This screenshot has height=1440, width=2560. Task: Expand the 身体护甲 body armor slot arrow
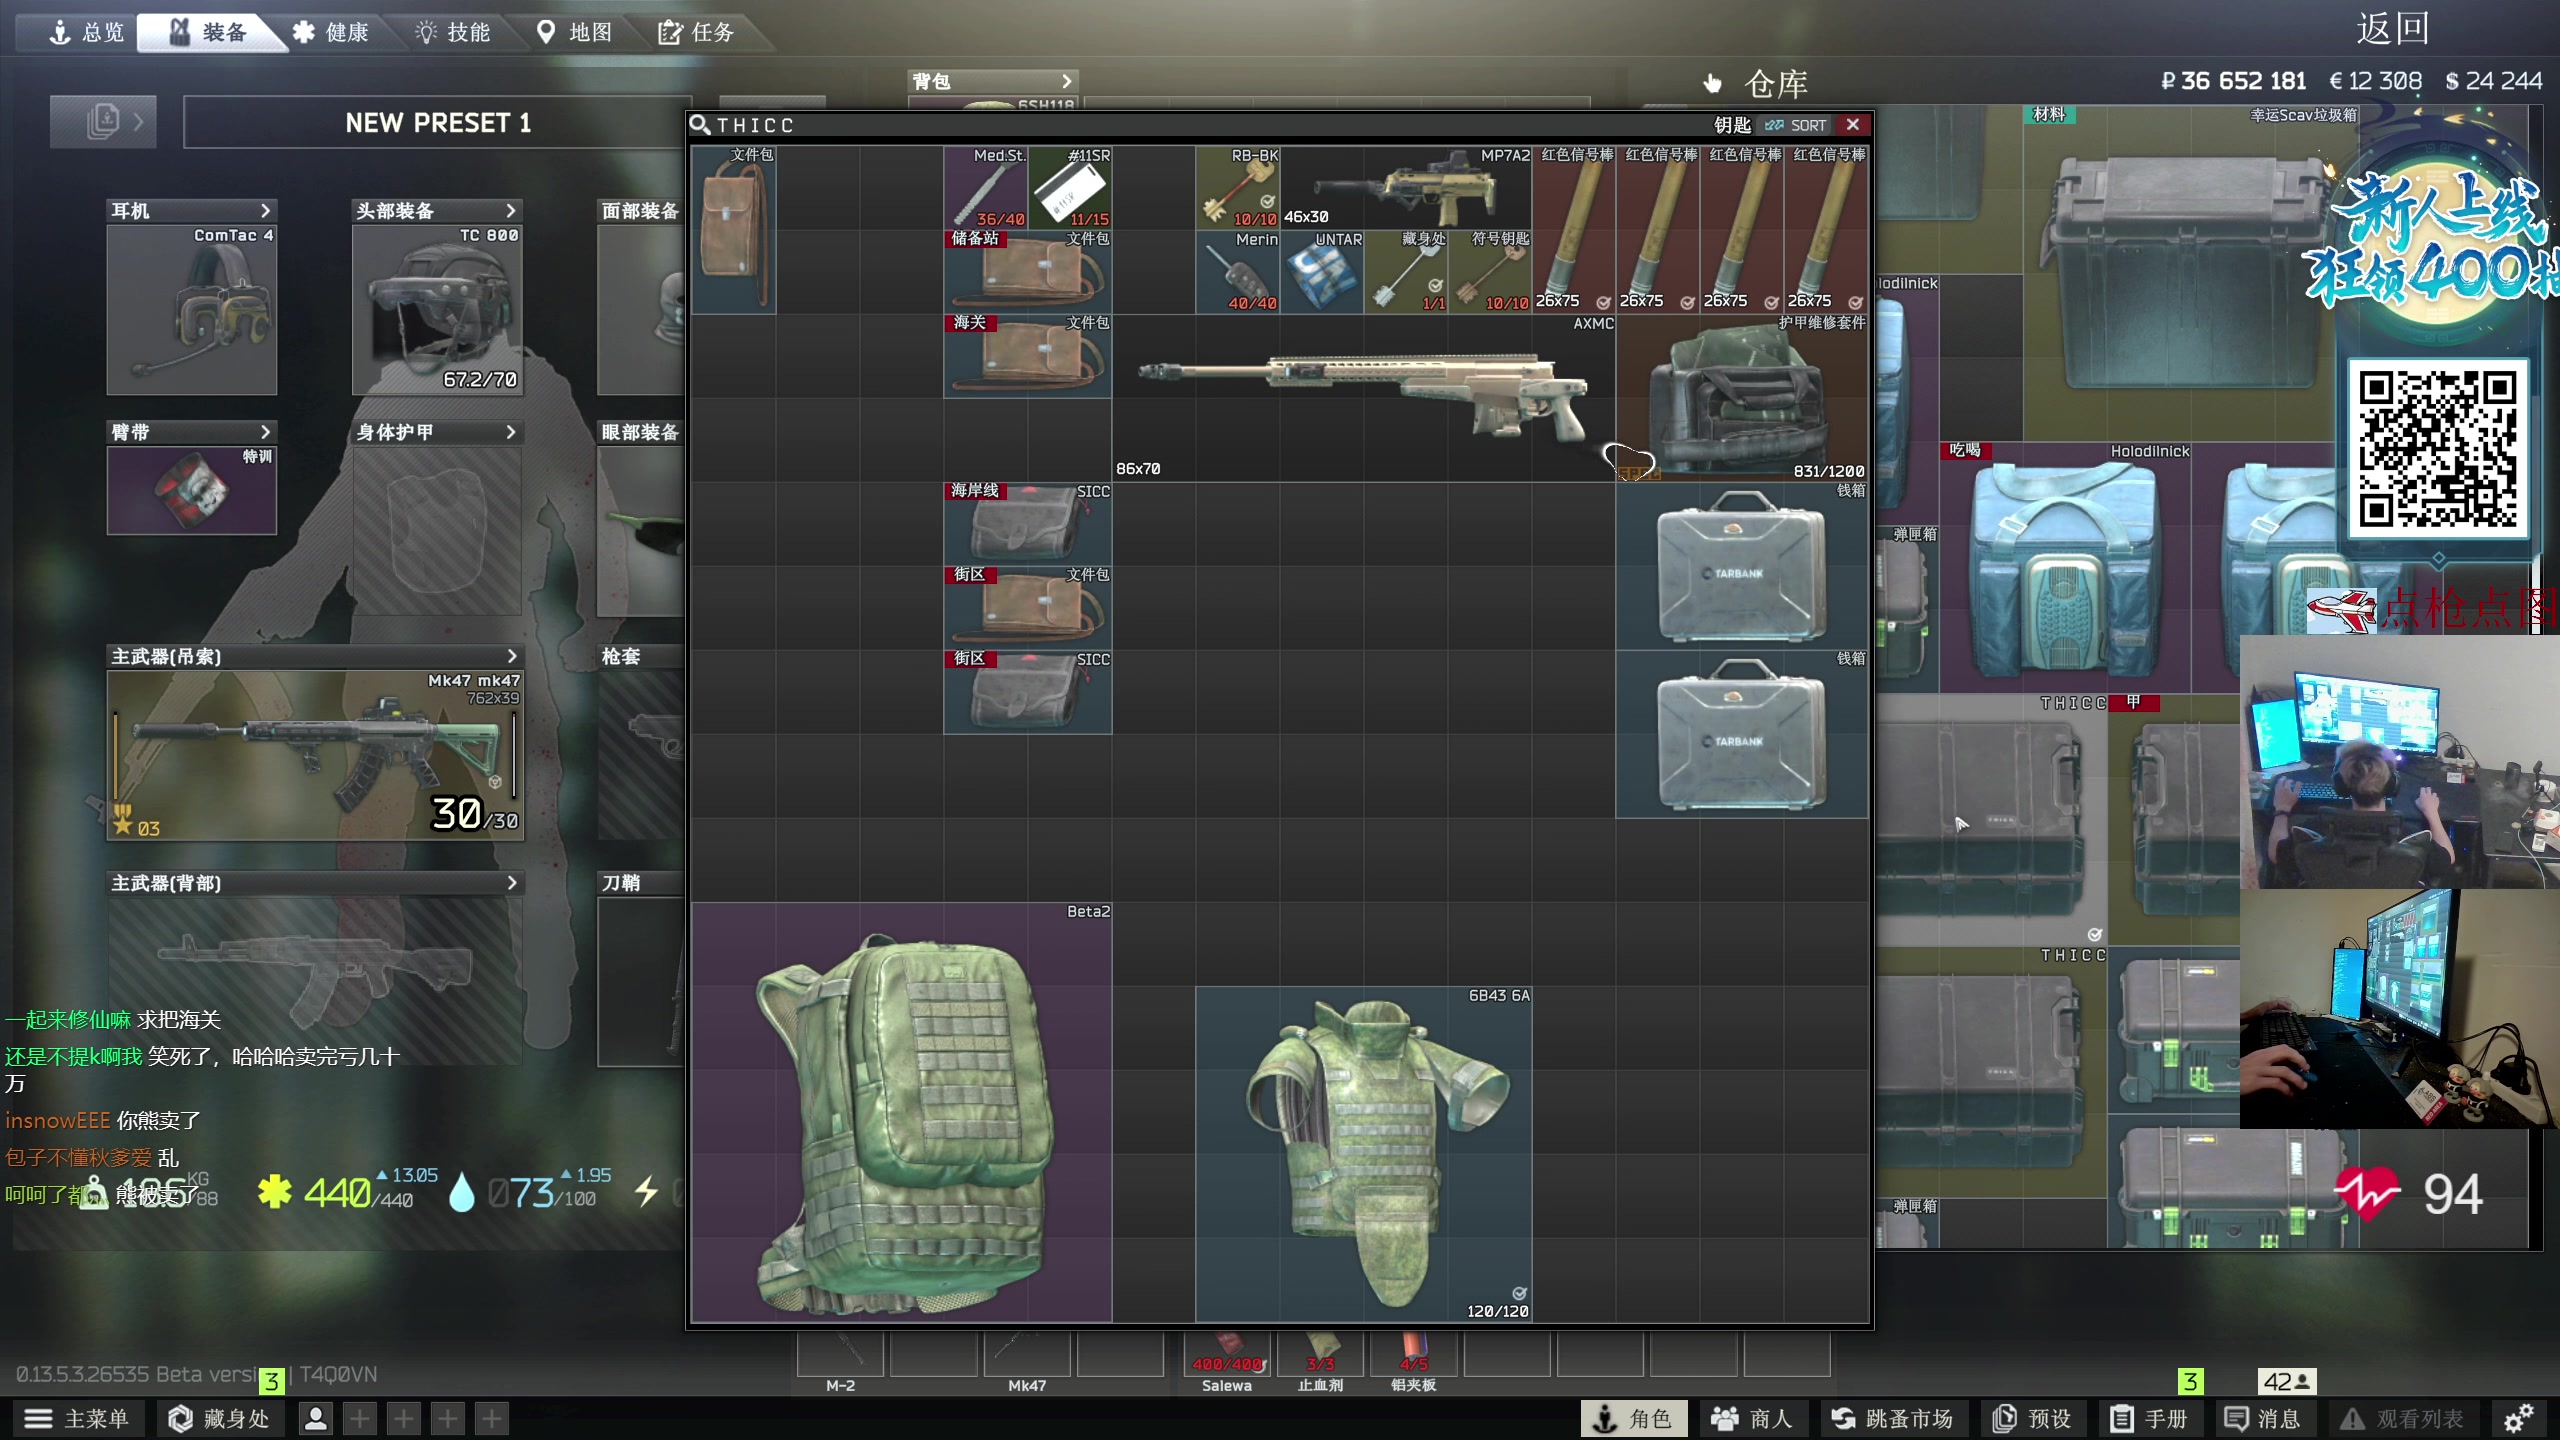point(511,432)
